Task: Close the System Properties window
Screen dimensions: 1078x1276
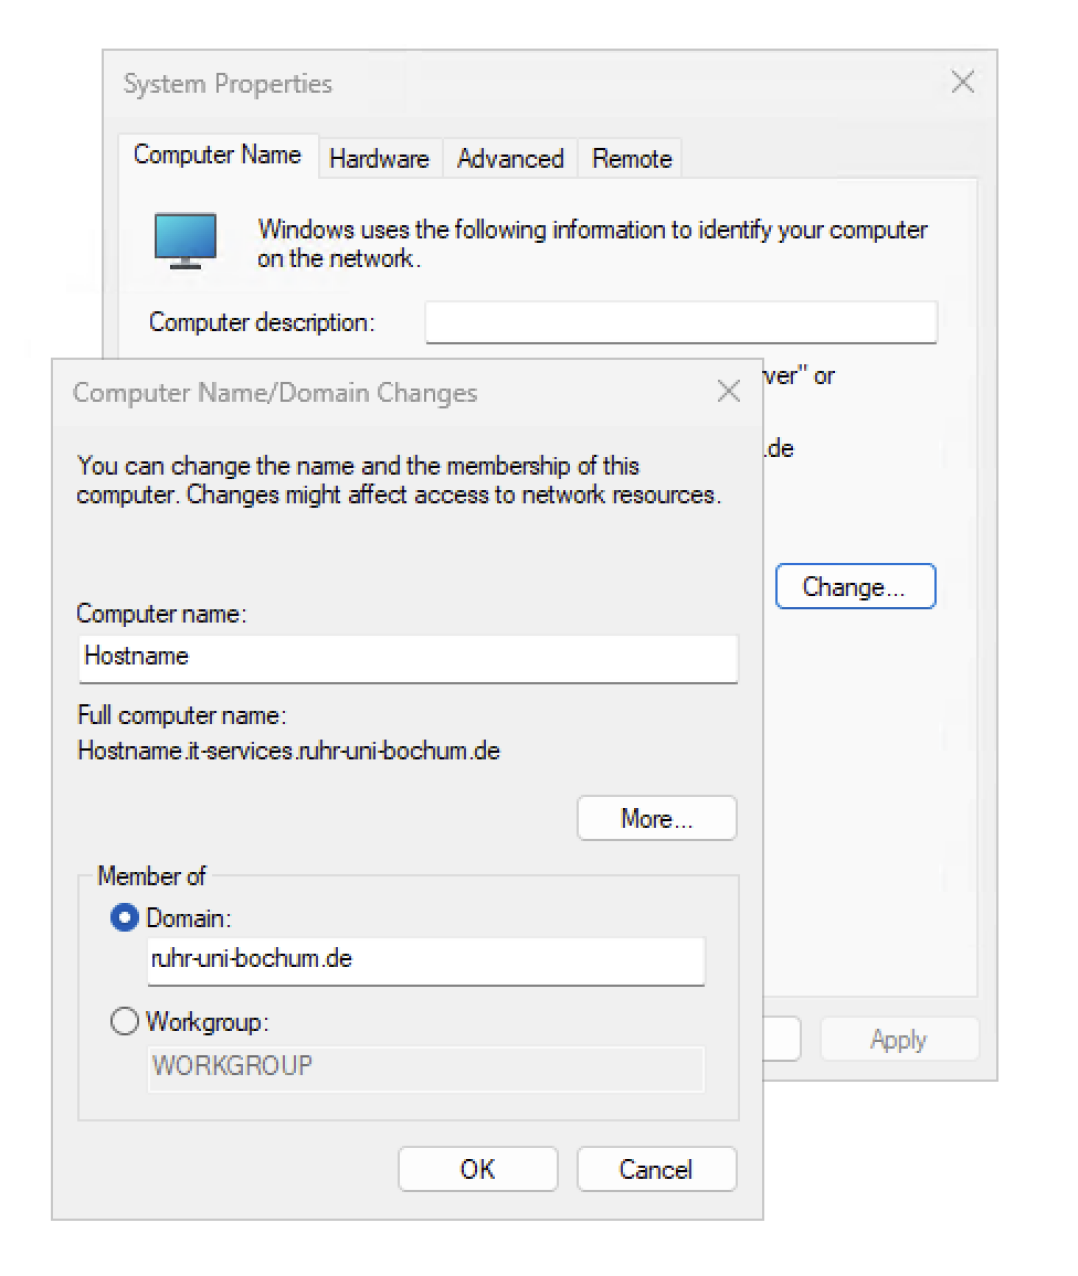Action: pos(963,82)
